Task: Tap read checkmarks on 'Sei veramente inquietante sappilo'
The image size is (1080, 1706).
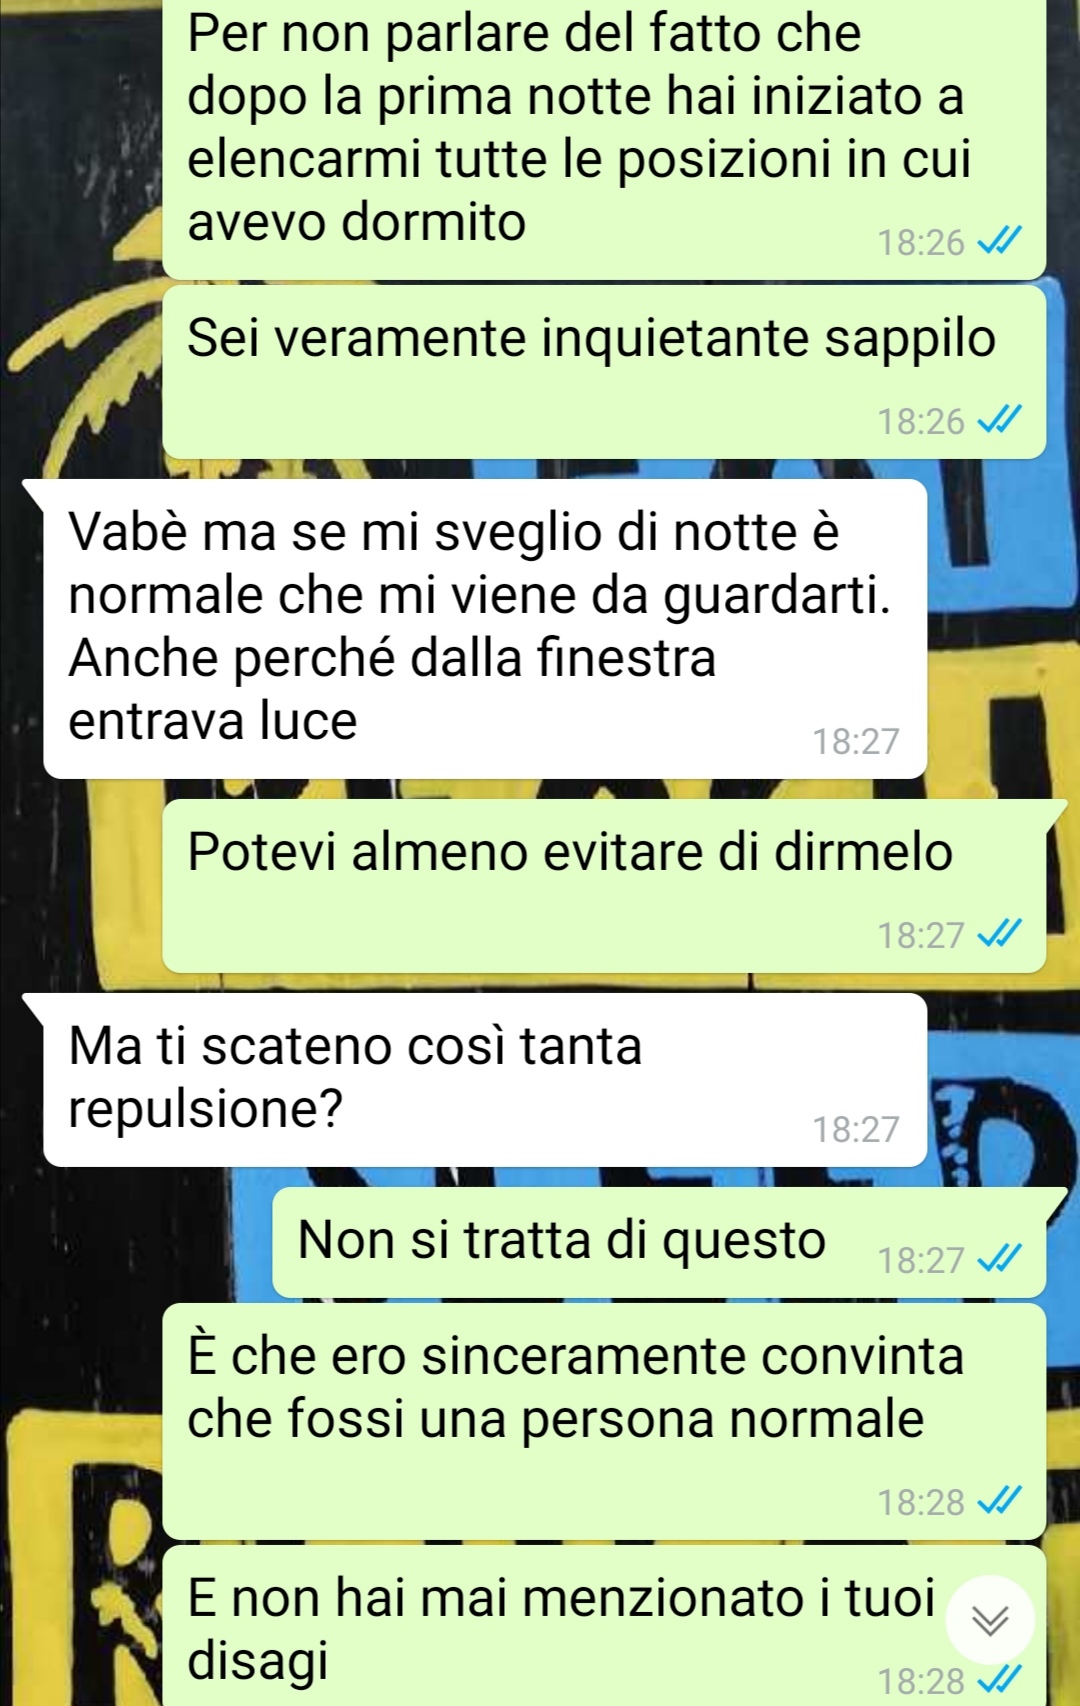Action: 999,421
